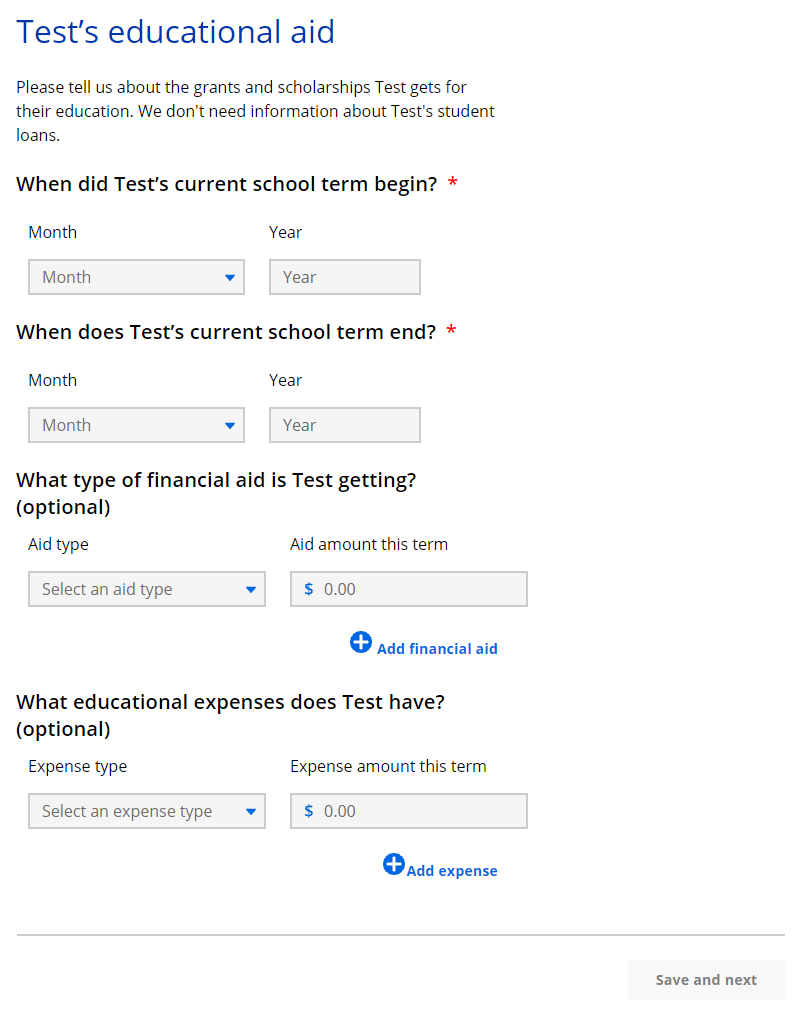Open the Month dropdown for term end date
Viewport: 801px width, 1012px height.
[x=136, y=425]
